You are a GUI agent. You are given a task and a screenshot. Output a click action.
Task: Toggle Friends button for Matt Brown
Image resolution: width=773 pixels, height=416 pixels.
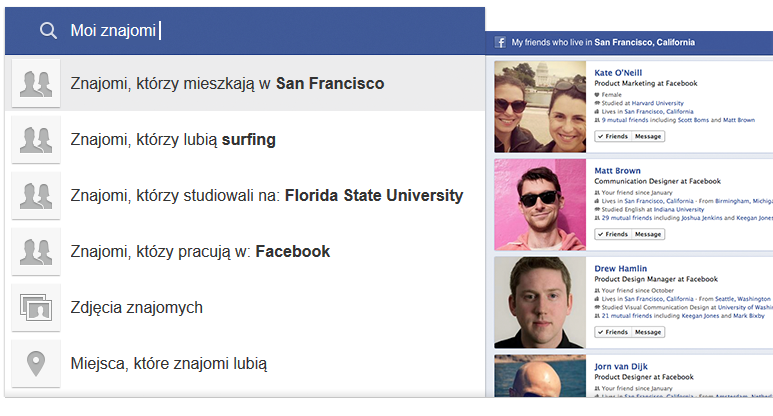(x=613, y=234)
